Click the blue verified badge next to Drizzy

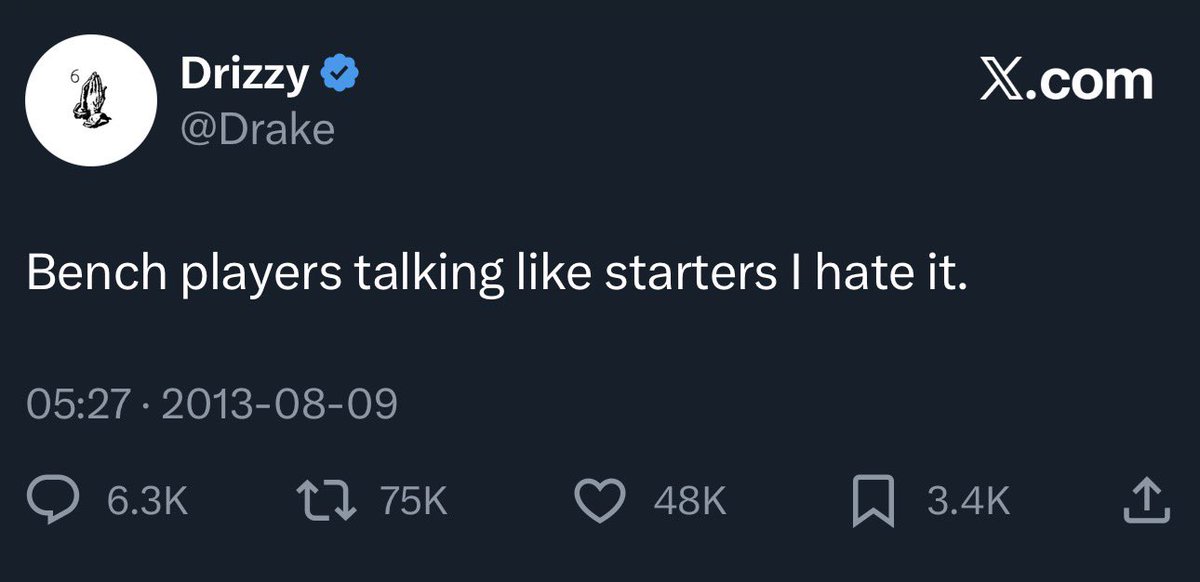point(341,75)
